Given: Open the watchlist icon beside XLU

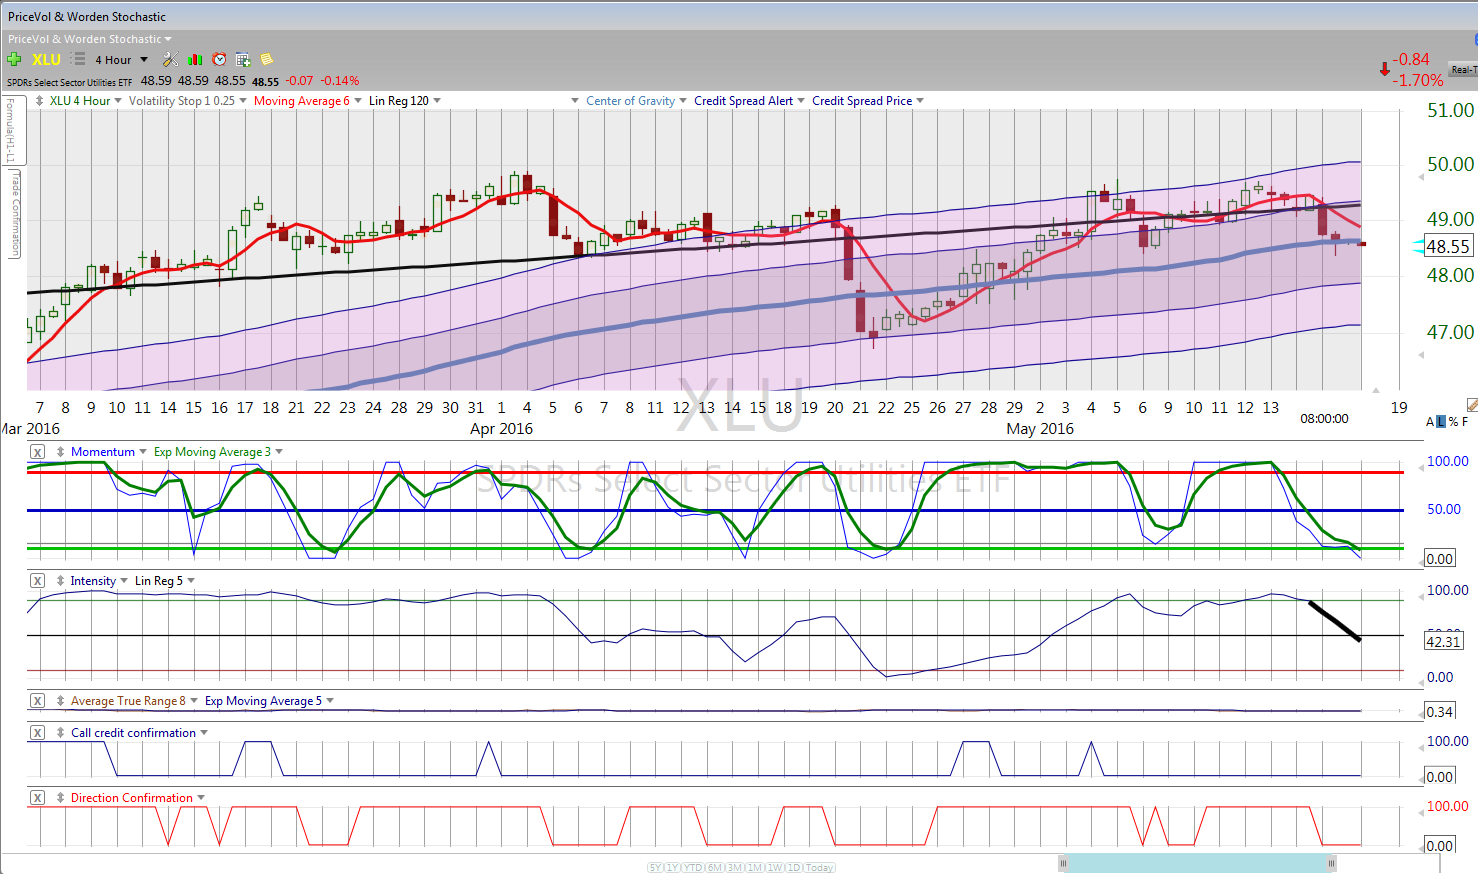Looking at the screenshot, I should click(78, 59).
